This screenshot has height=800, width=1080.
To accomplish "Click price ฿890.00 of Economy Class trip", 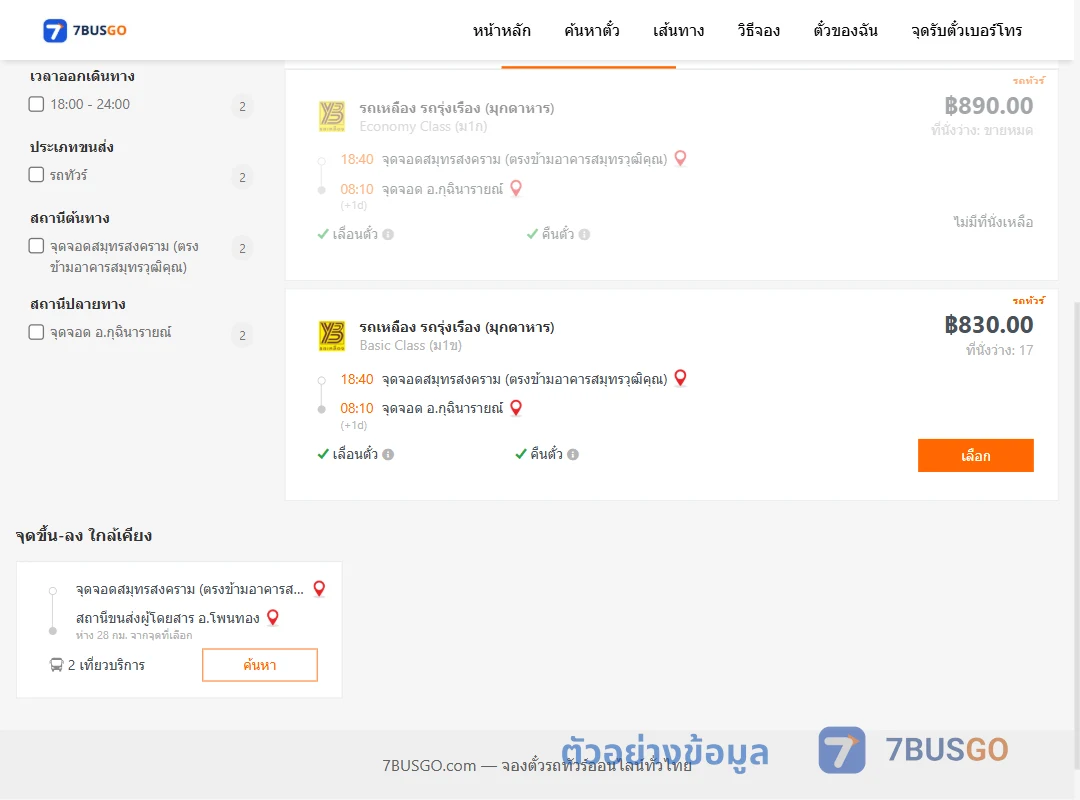I will point(988,105).
